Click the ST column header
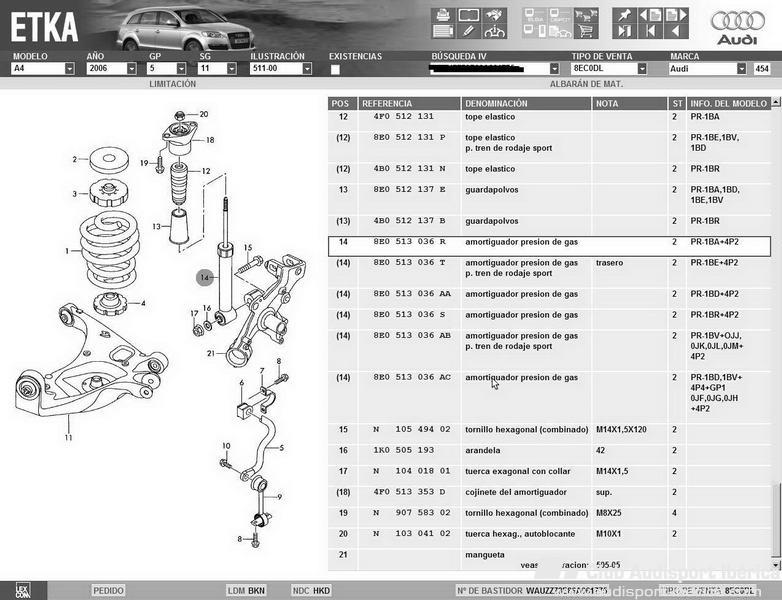 (677, 103)
